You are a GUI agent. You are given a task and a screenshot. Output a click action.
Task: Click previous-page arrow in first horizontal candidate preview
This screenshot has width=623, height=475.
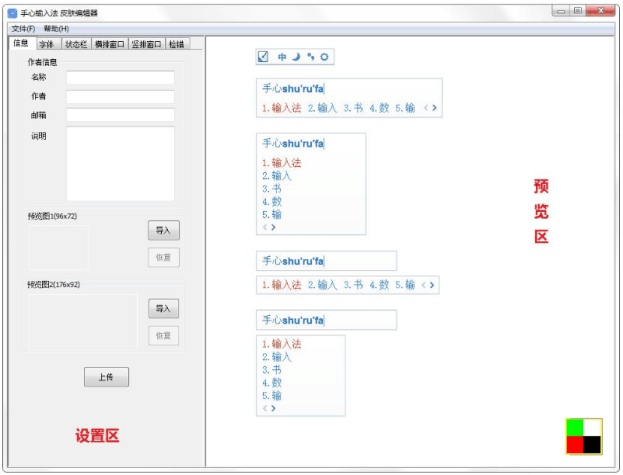click(x=426, y=108)
